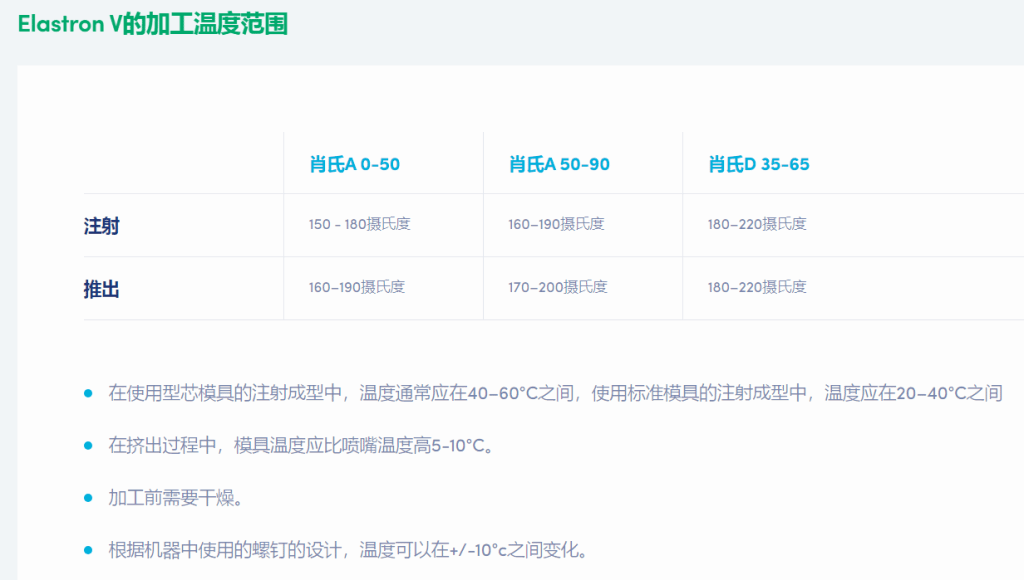This screenshot has height=580, width=1024.
Task: Click the "170–200摄氏度" cell
Action: (x=558, y=287)
